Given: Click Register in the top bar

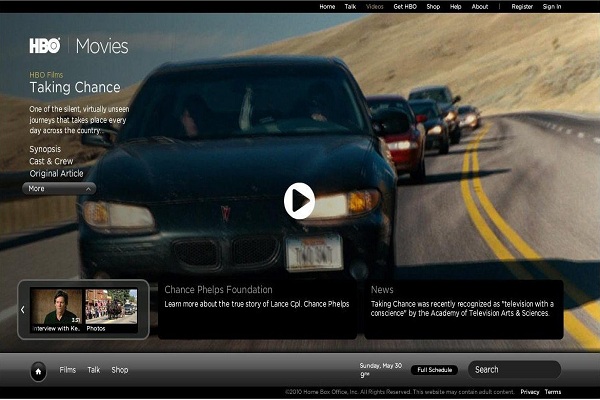Looking at the screenshot, I should [522, 7].
